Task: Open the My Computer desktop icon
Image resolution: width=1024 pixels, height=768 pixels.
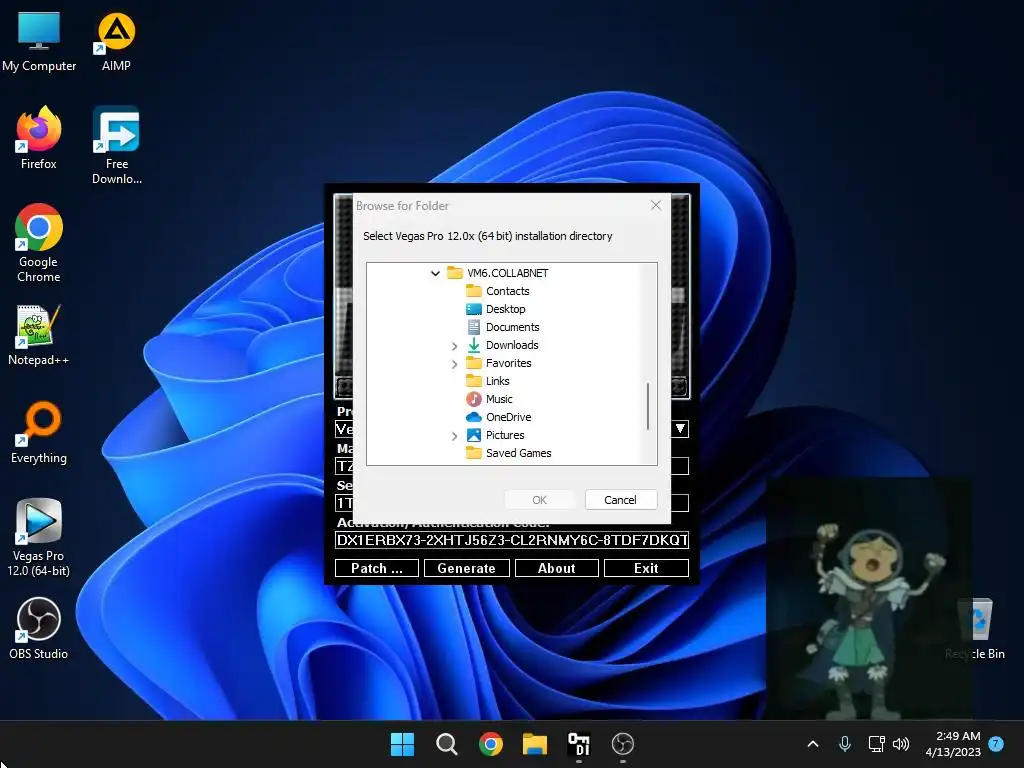Action: coord(39,40)
